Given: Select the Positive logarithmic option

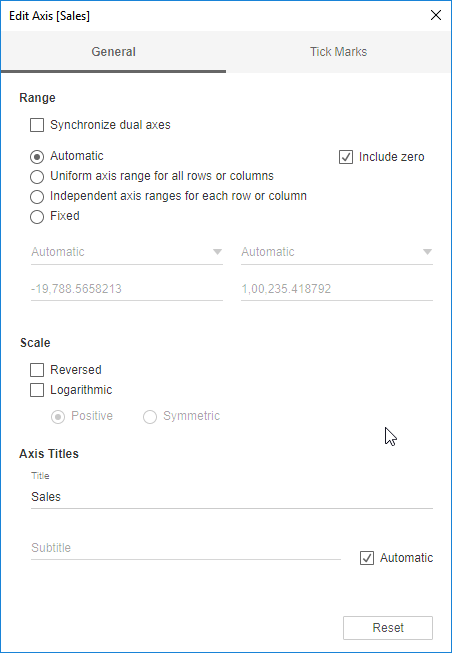Looking at the screenshot, I should [58, 416].
